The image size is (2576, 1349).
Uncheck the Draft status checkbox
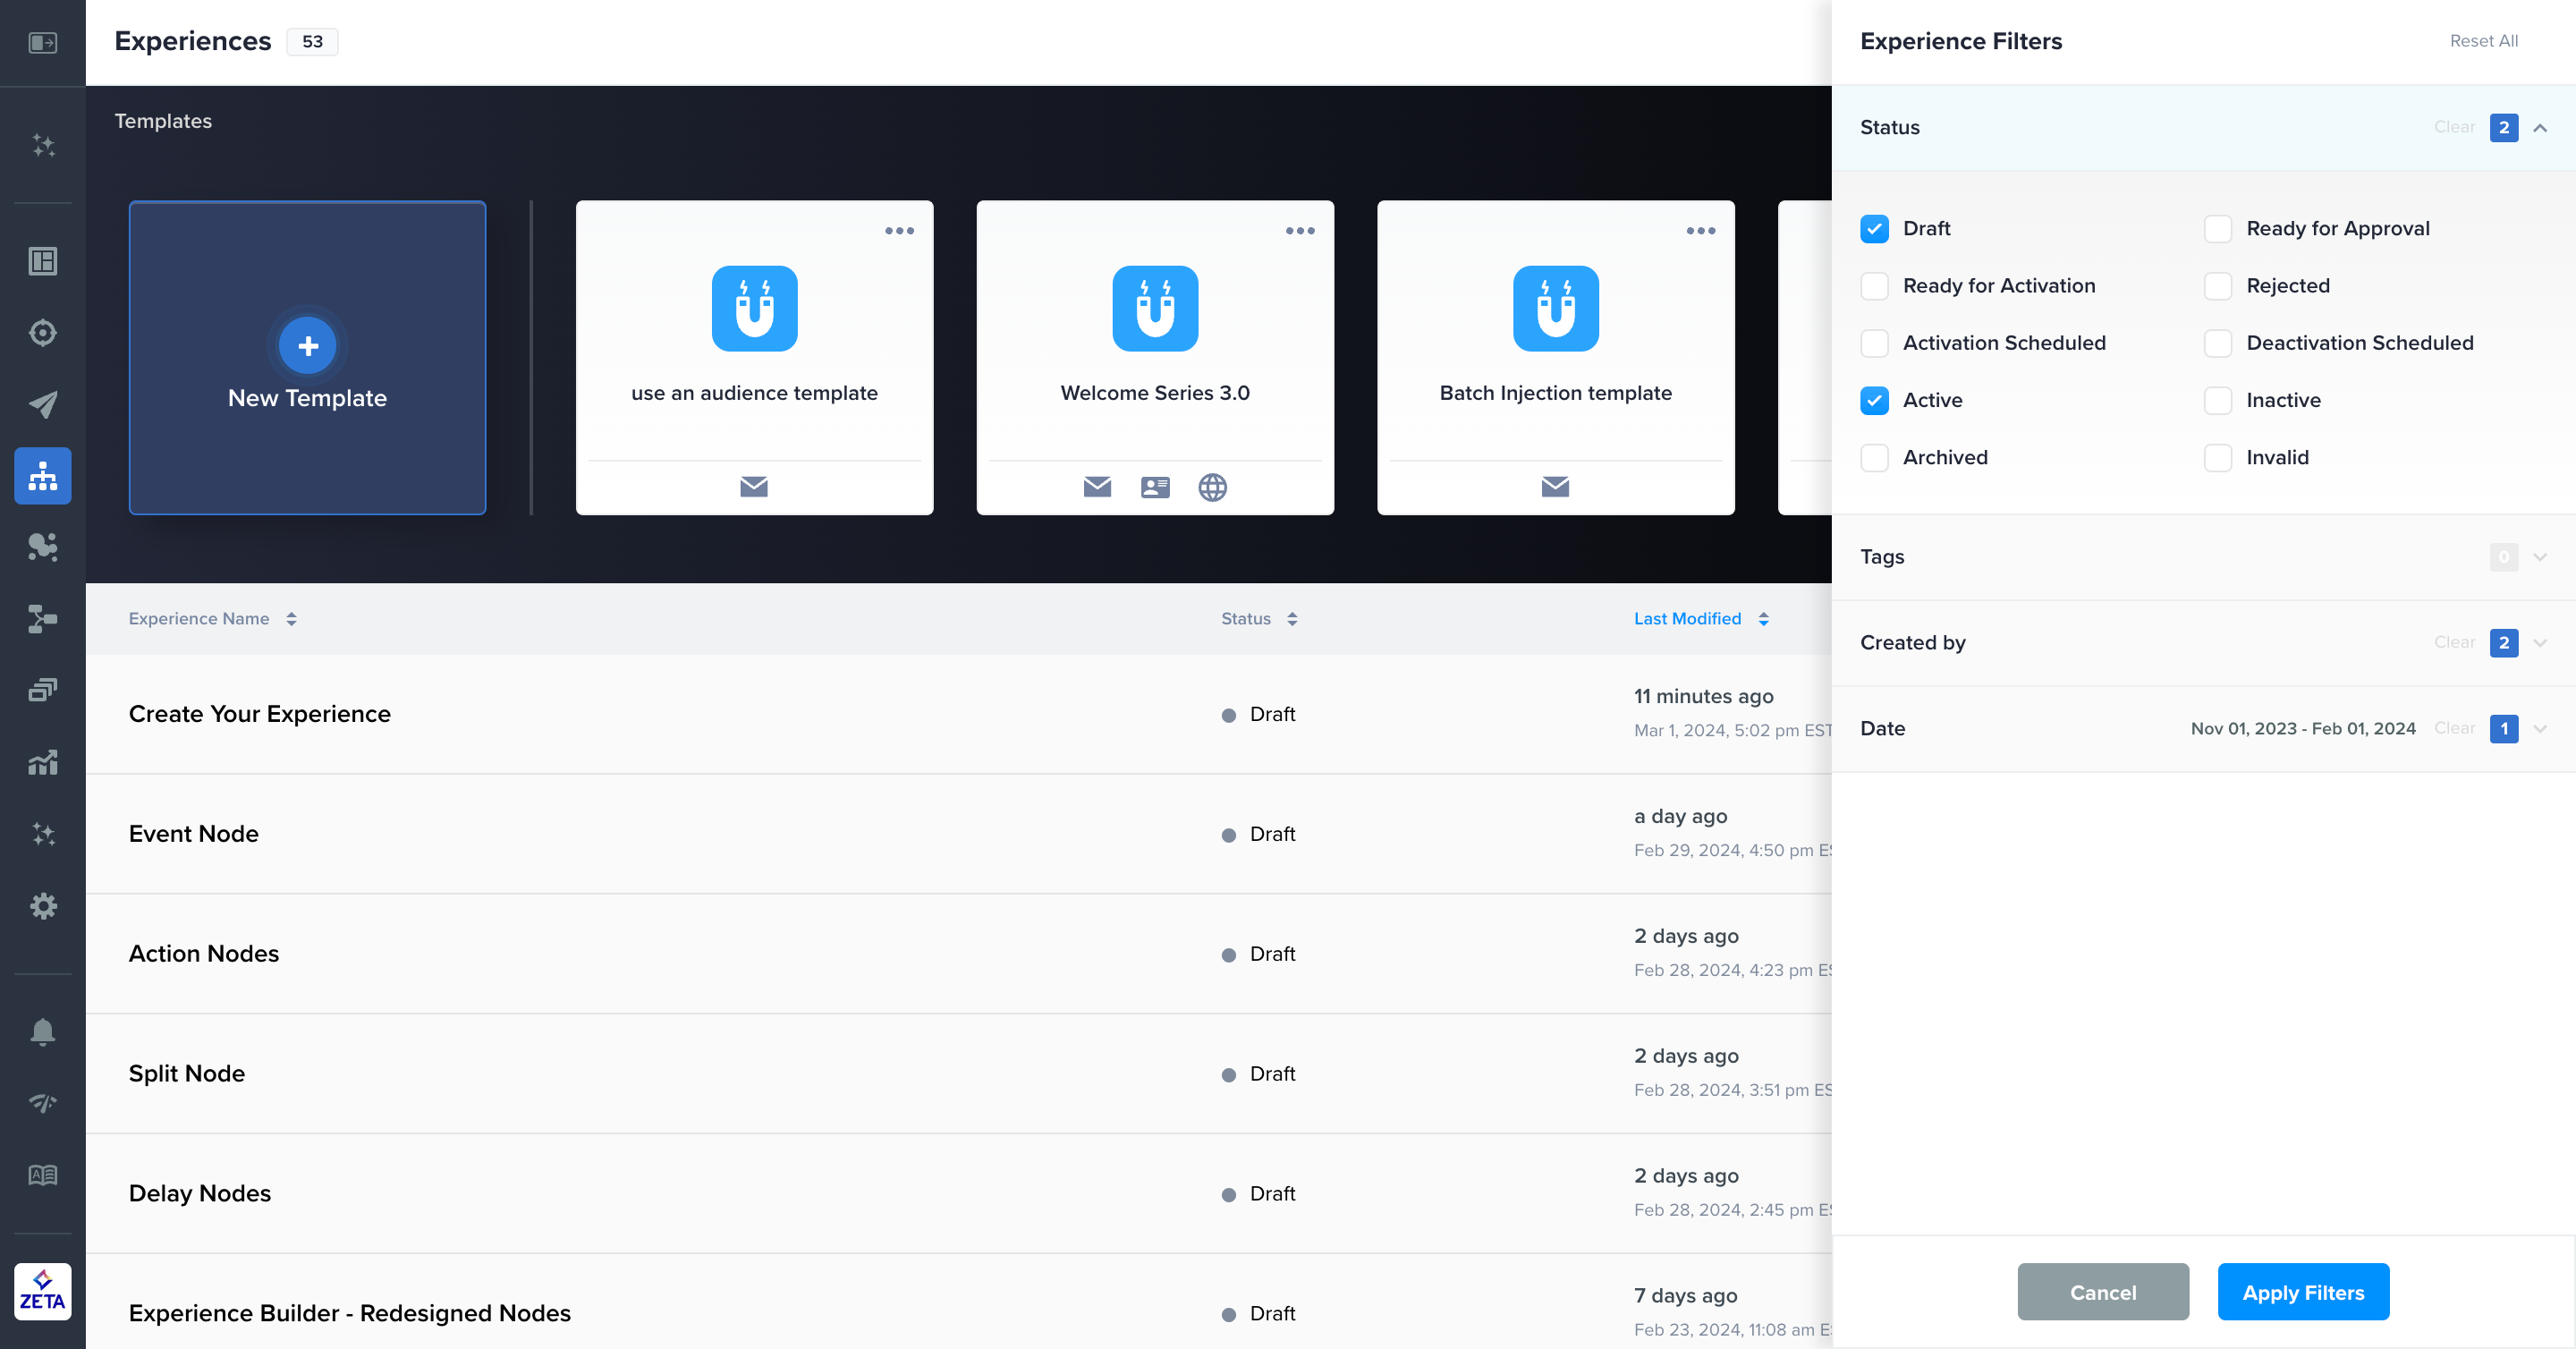tap(1874, 229)
